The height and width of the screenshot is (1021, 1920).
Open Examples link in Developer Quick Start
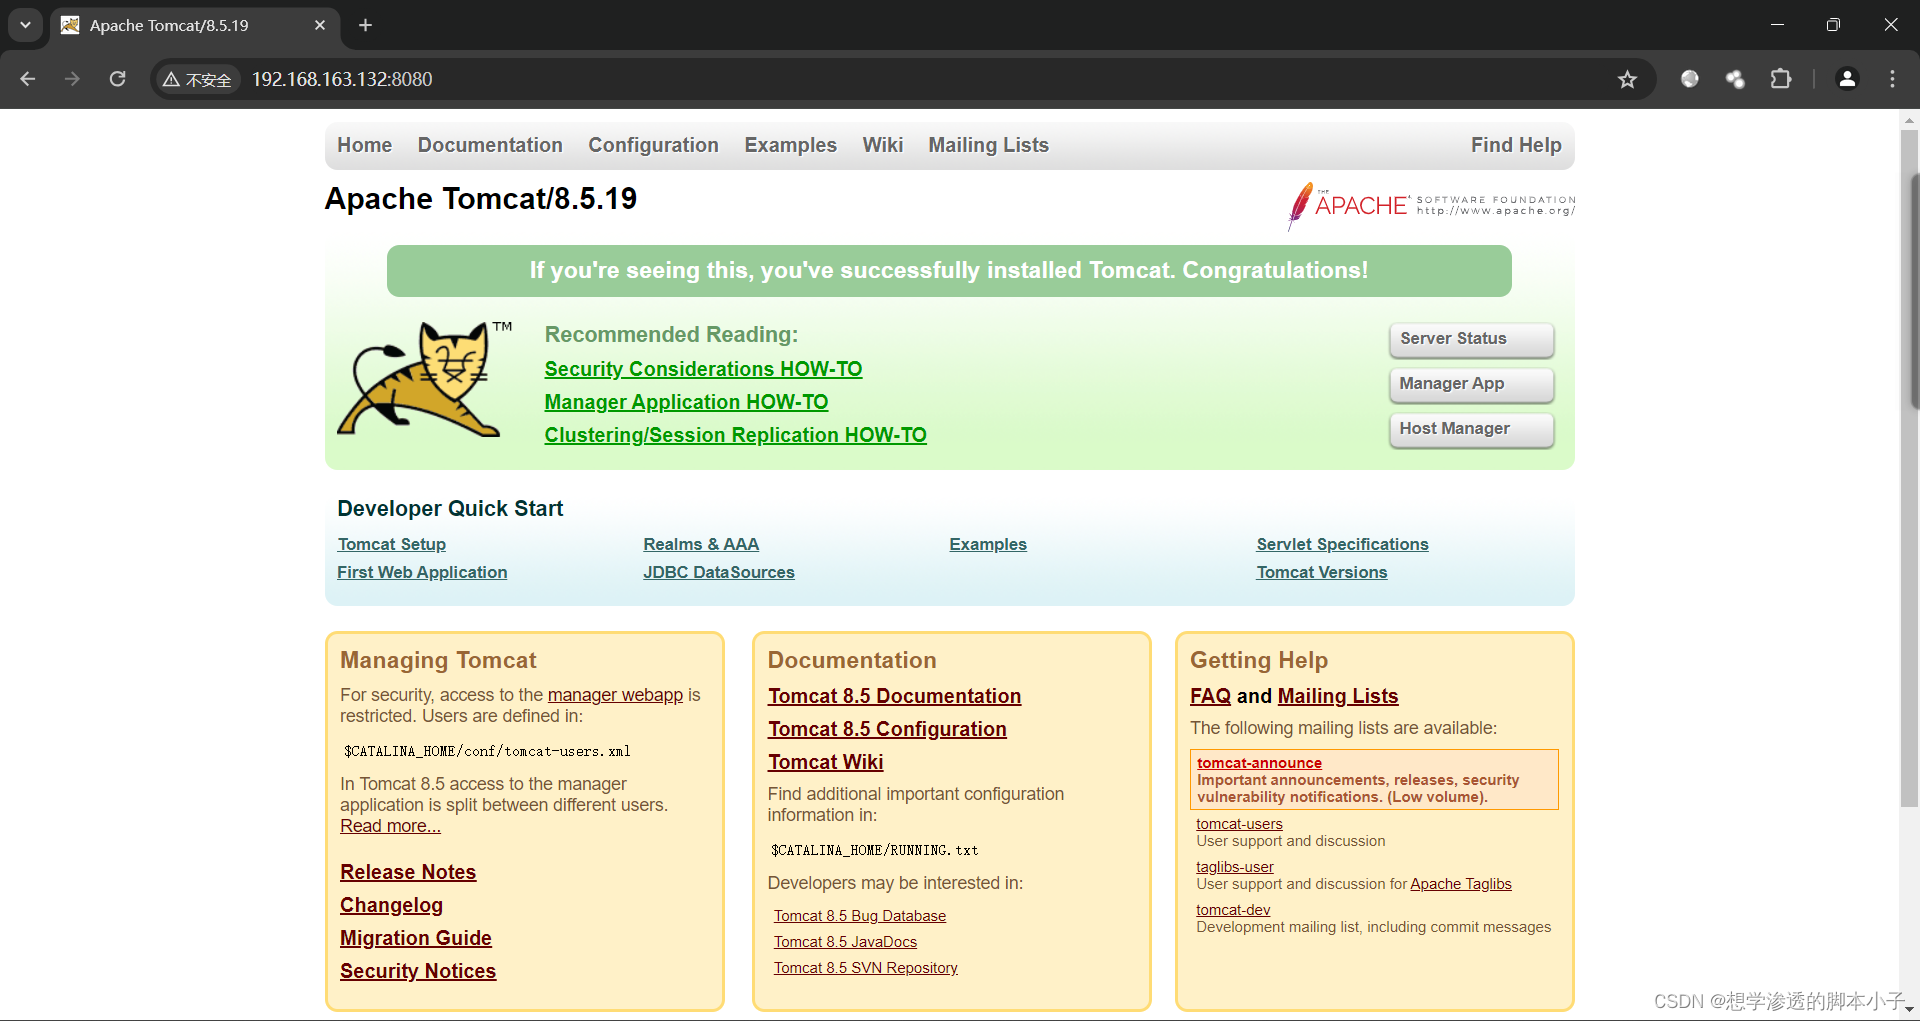tap(988, 544)
